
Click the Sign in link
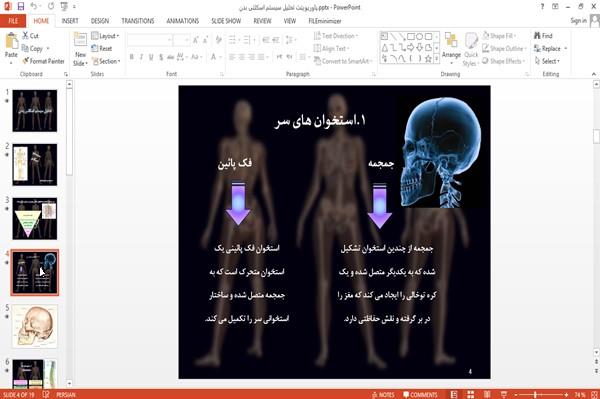click(x=578, y=21)
